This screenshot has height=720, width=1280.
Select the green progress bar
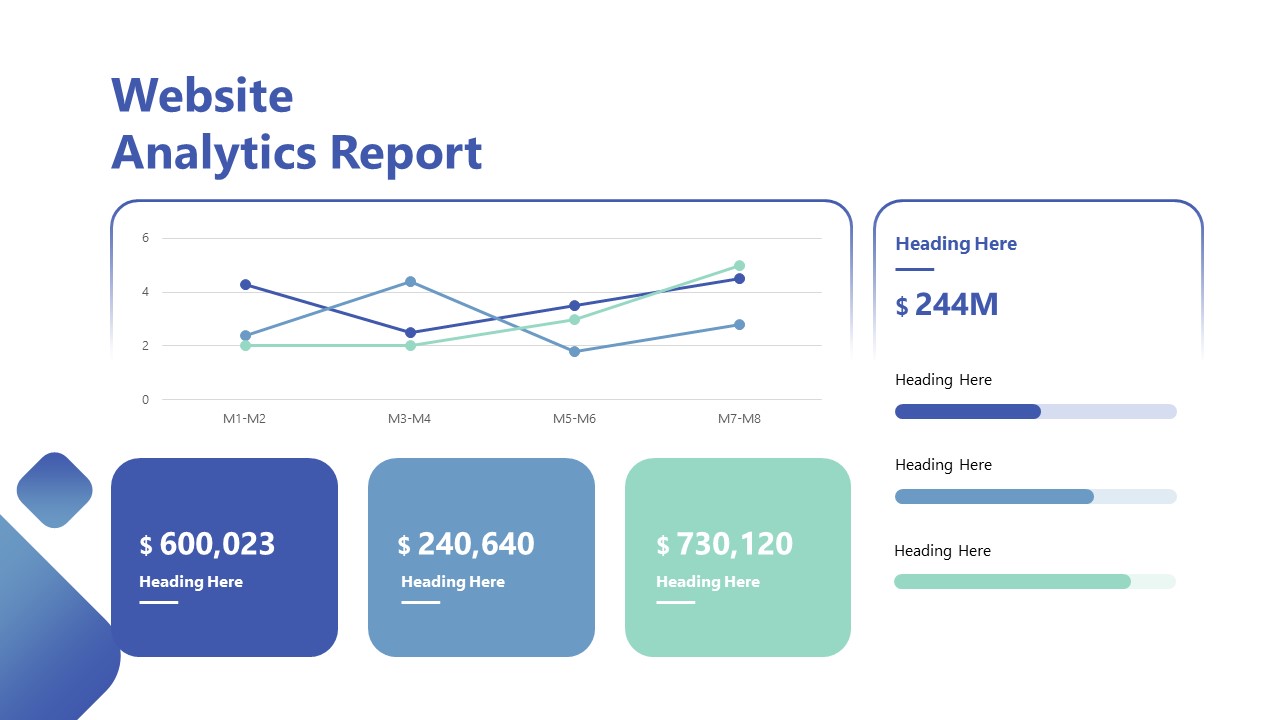pyautogui.click(x=1013, y=581)
